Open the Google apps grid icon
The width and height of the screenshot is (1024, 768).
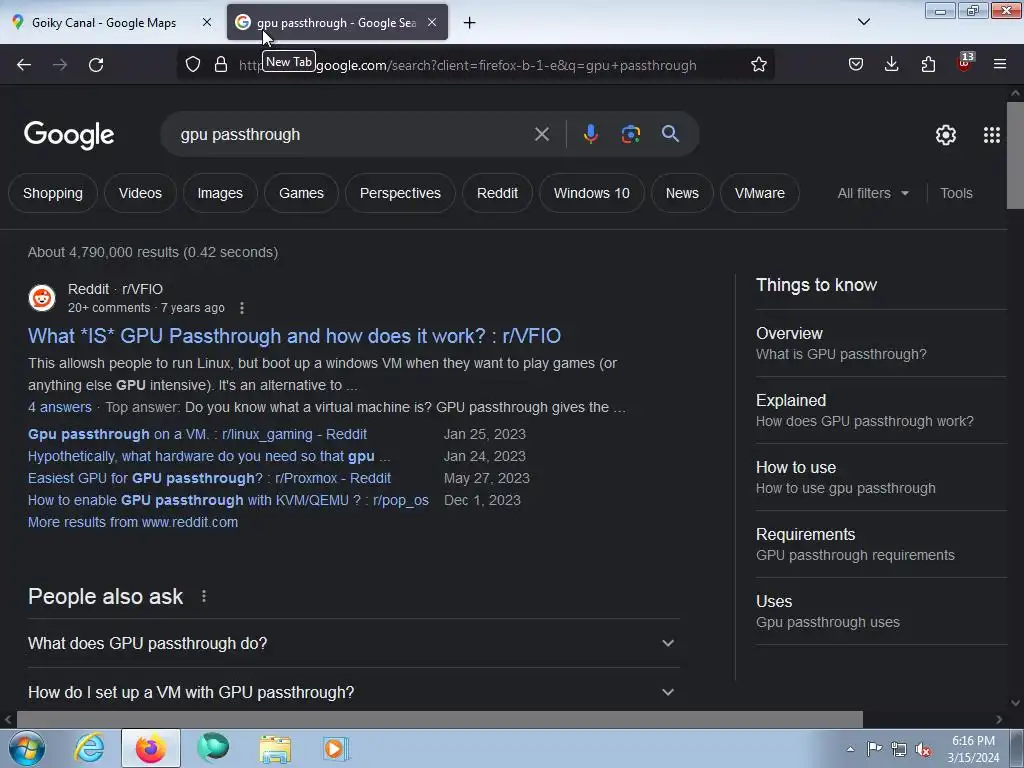click(x=991, y=135)
